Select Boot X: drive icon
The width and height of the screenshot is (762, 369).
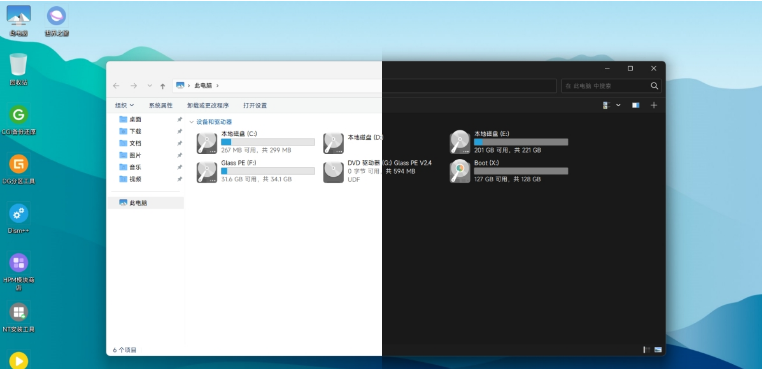click(460, 171)
